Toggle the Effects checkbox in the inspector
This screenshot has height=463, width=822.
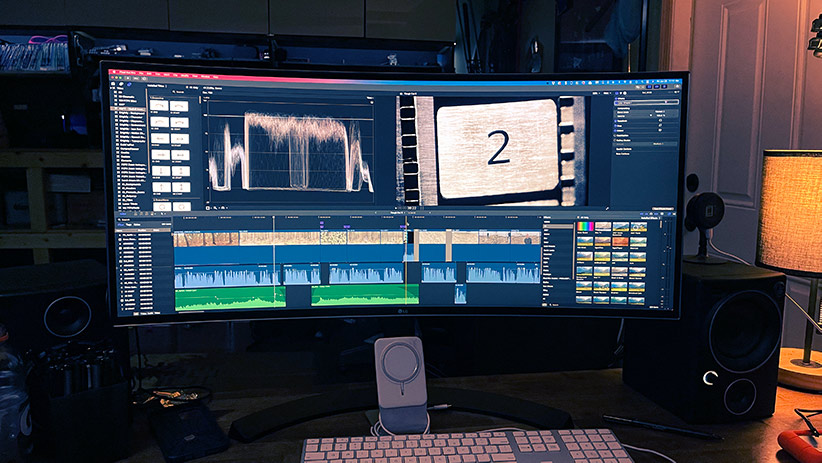pos(616,99)
